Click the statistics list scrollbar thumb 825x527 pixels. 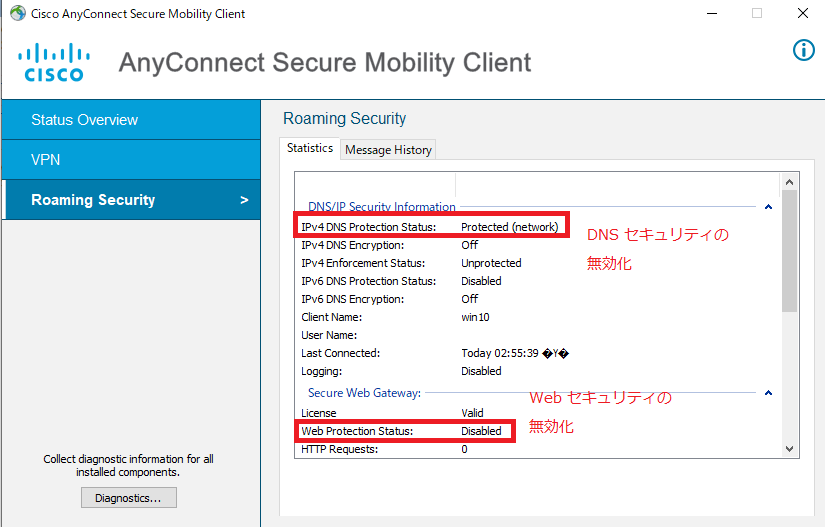789,251
